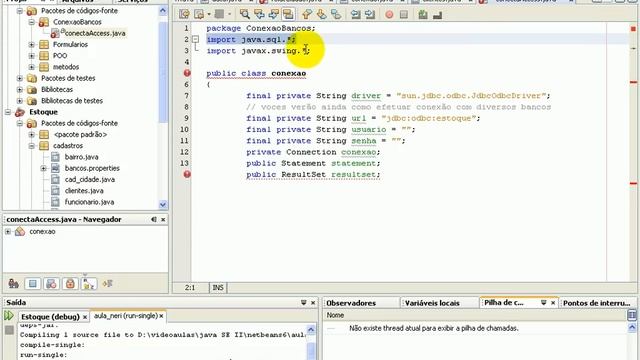The height and width of the screenshot is (360, 640).
Task: Open the Variáveis locais tab
Action: pyautogui.click(x=432, y=303)
